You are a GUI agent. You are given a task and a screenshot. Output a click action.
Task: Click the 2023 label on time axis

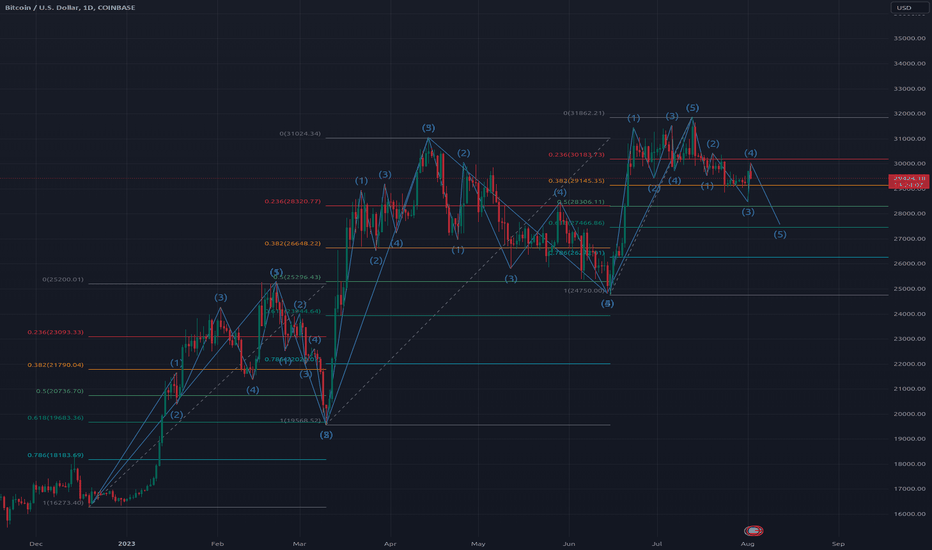pos(128,543)
